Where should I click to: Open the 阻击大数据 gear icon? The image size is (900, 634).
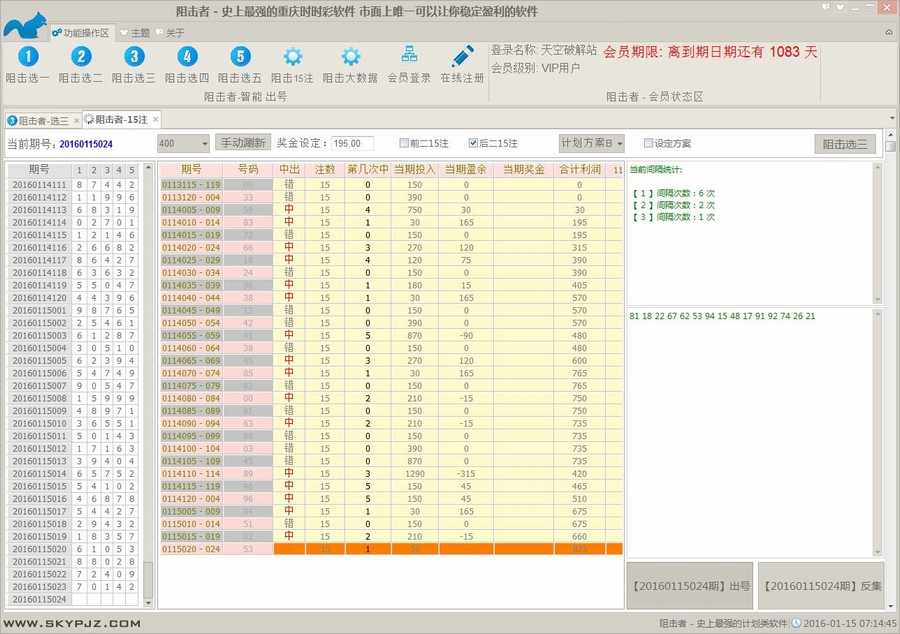(350, 58)
